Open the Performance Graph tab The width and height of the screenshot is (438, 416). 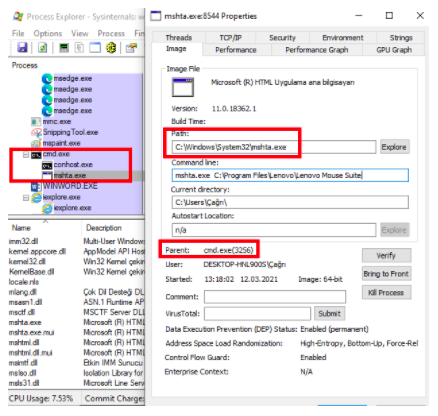(317, 50)
